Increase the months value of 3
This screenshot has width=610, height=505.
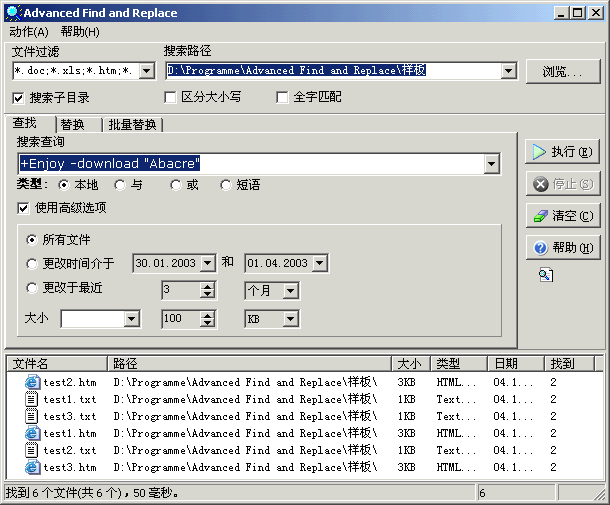[207, 287]
